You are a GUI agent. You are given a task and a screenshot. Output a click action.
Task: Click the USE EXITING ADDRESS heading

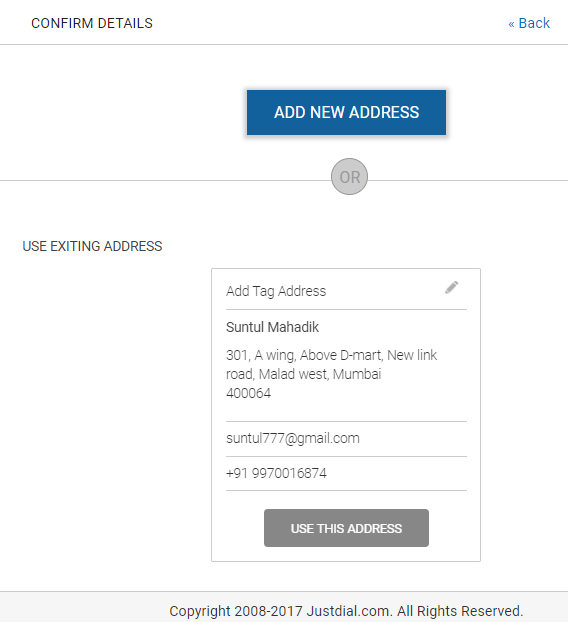point(92,246)
